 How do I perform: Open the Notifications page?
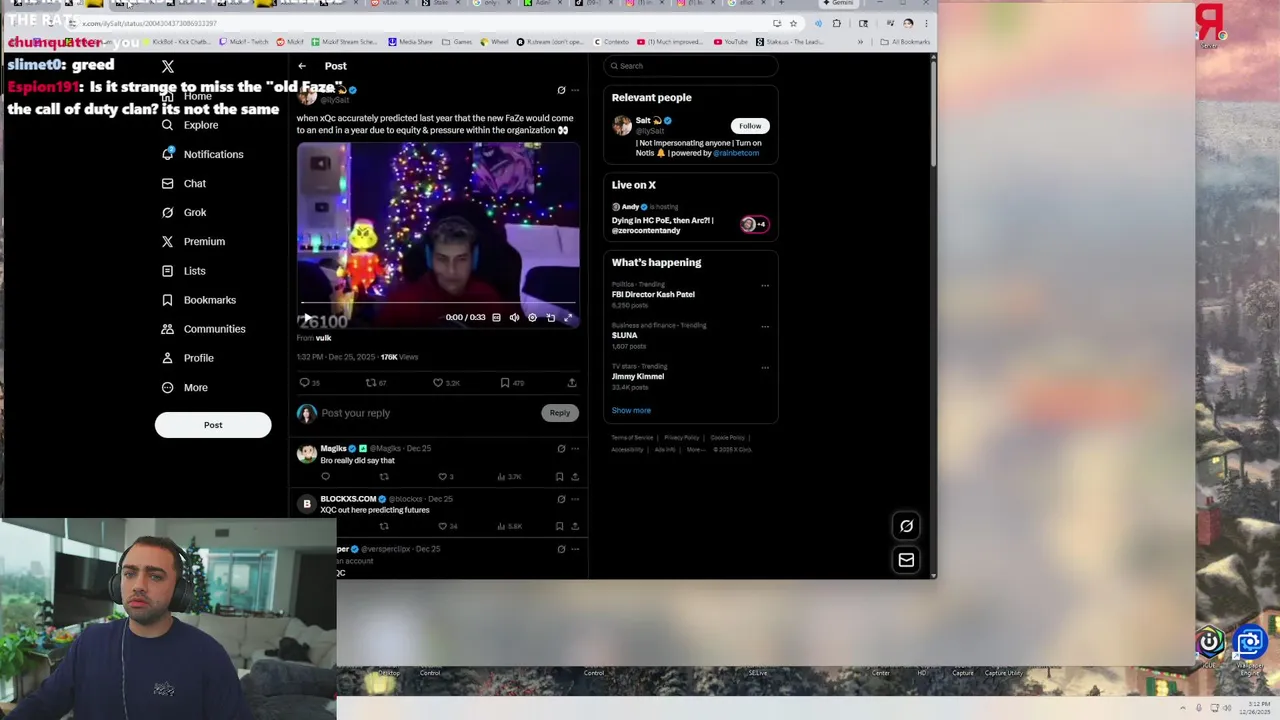click(x=203, y=154)
